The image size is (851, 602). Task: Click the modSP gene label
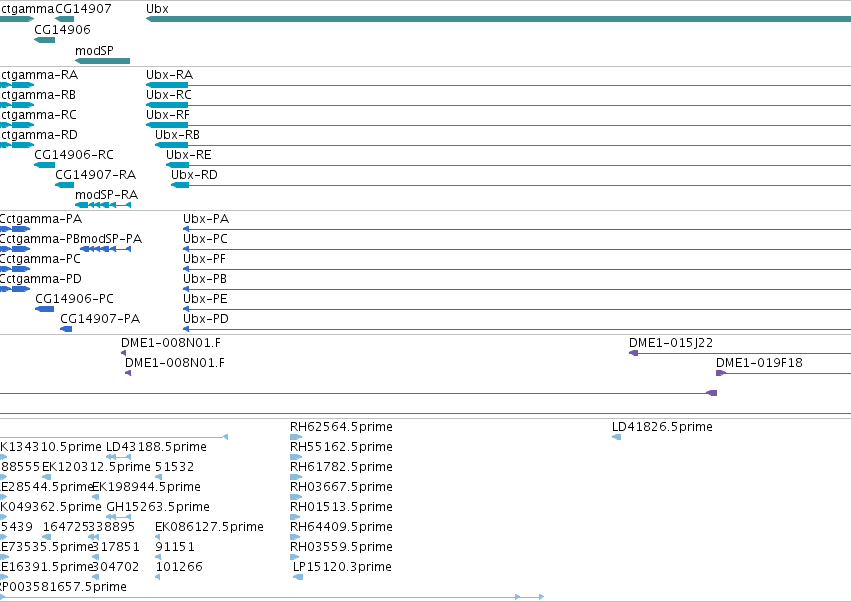click(94, 50)
